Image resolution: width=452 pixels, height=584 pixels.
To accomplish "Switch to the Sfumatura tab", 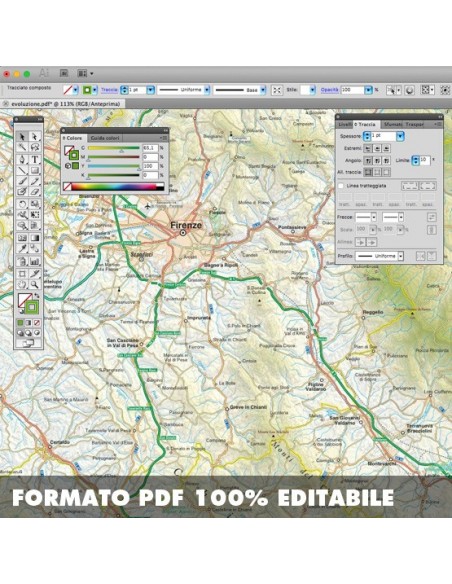I will (393, 124).
